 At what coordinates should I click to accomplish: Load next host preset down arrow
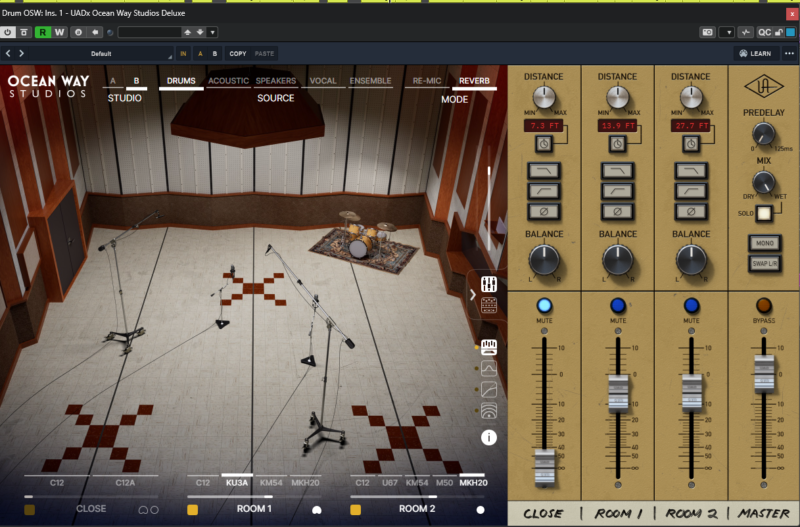[200, 32]
